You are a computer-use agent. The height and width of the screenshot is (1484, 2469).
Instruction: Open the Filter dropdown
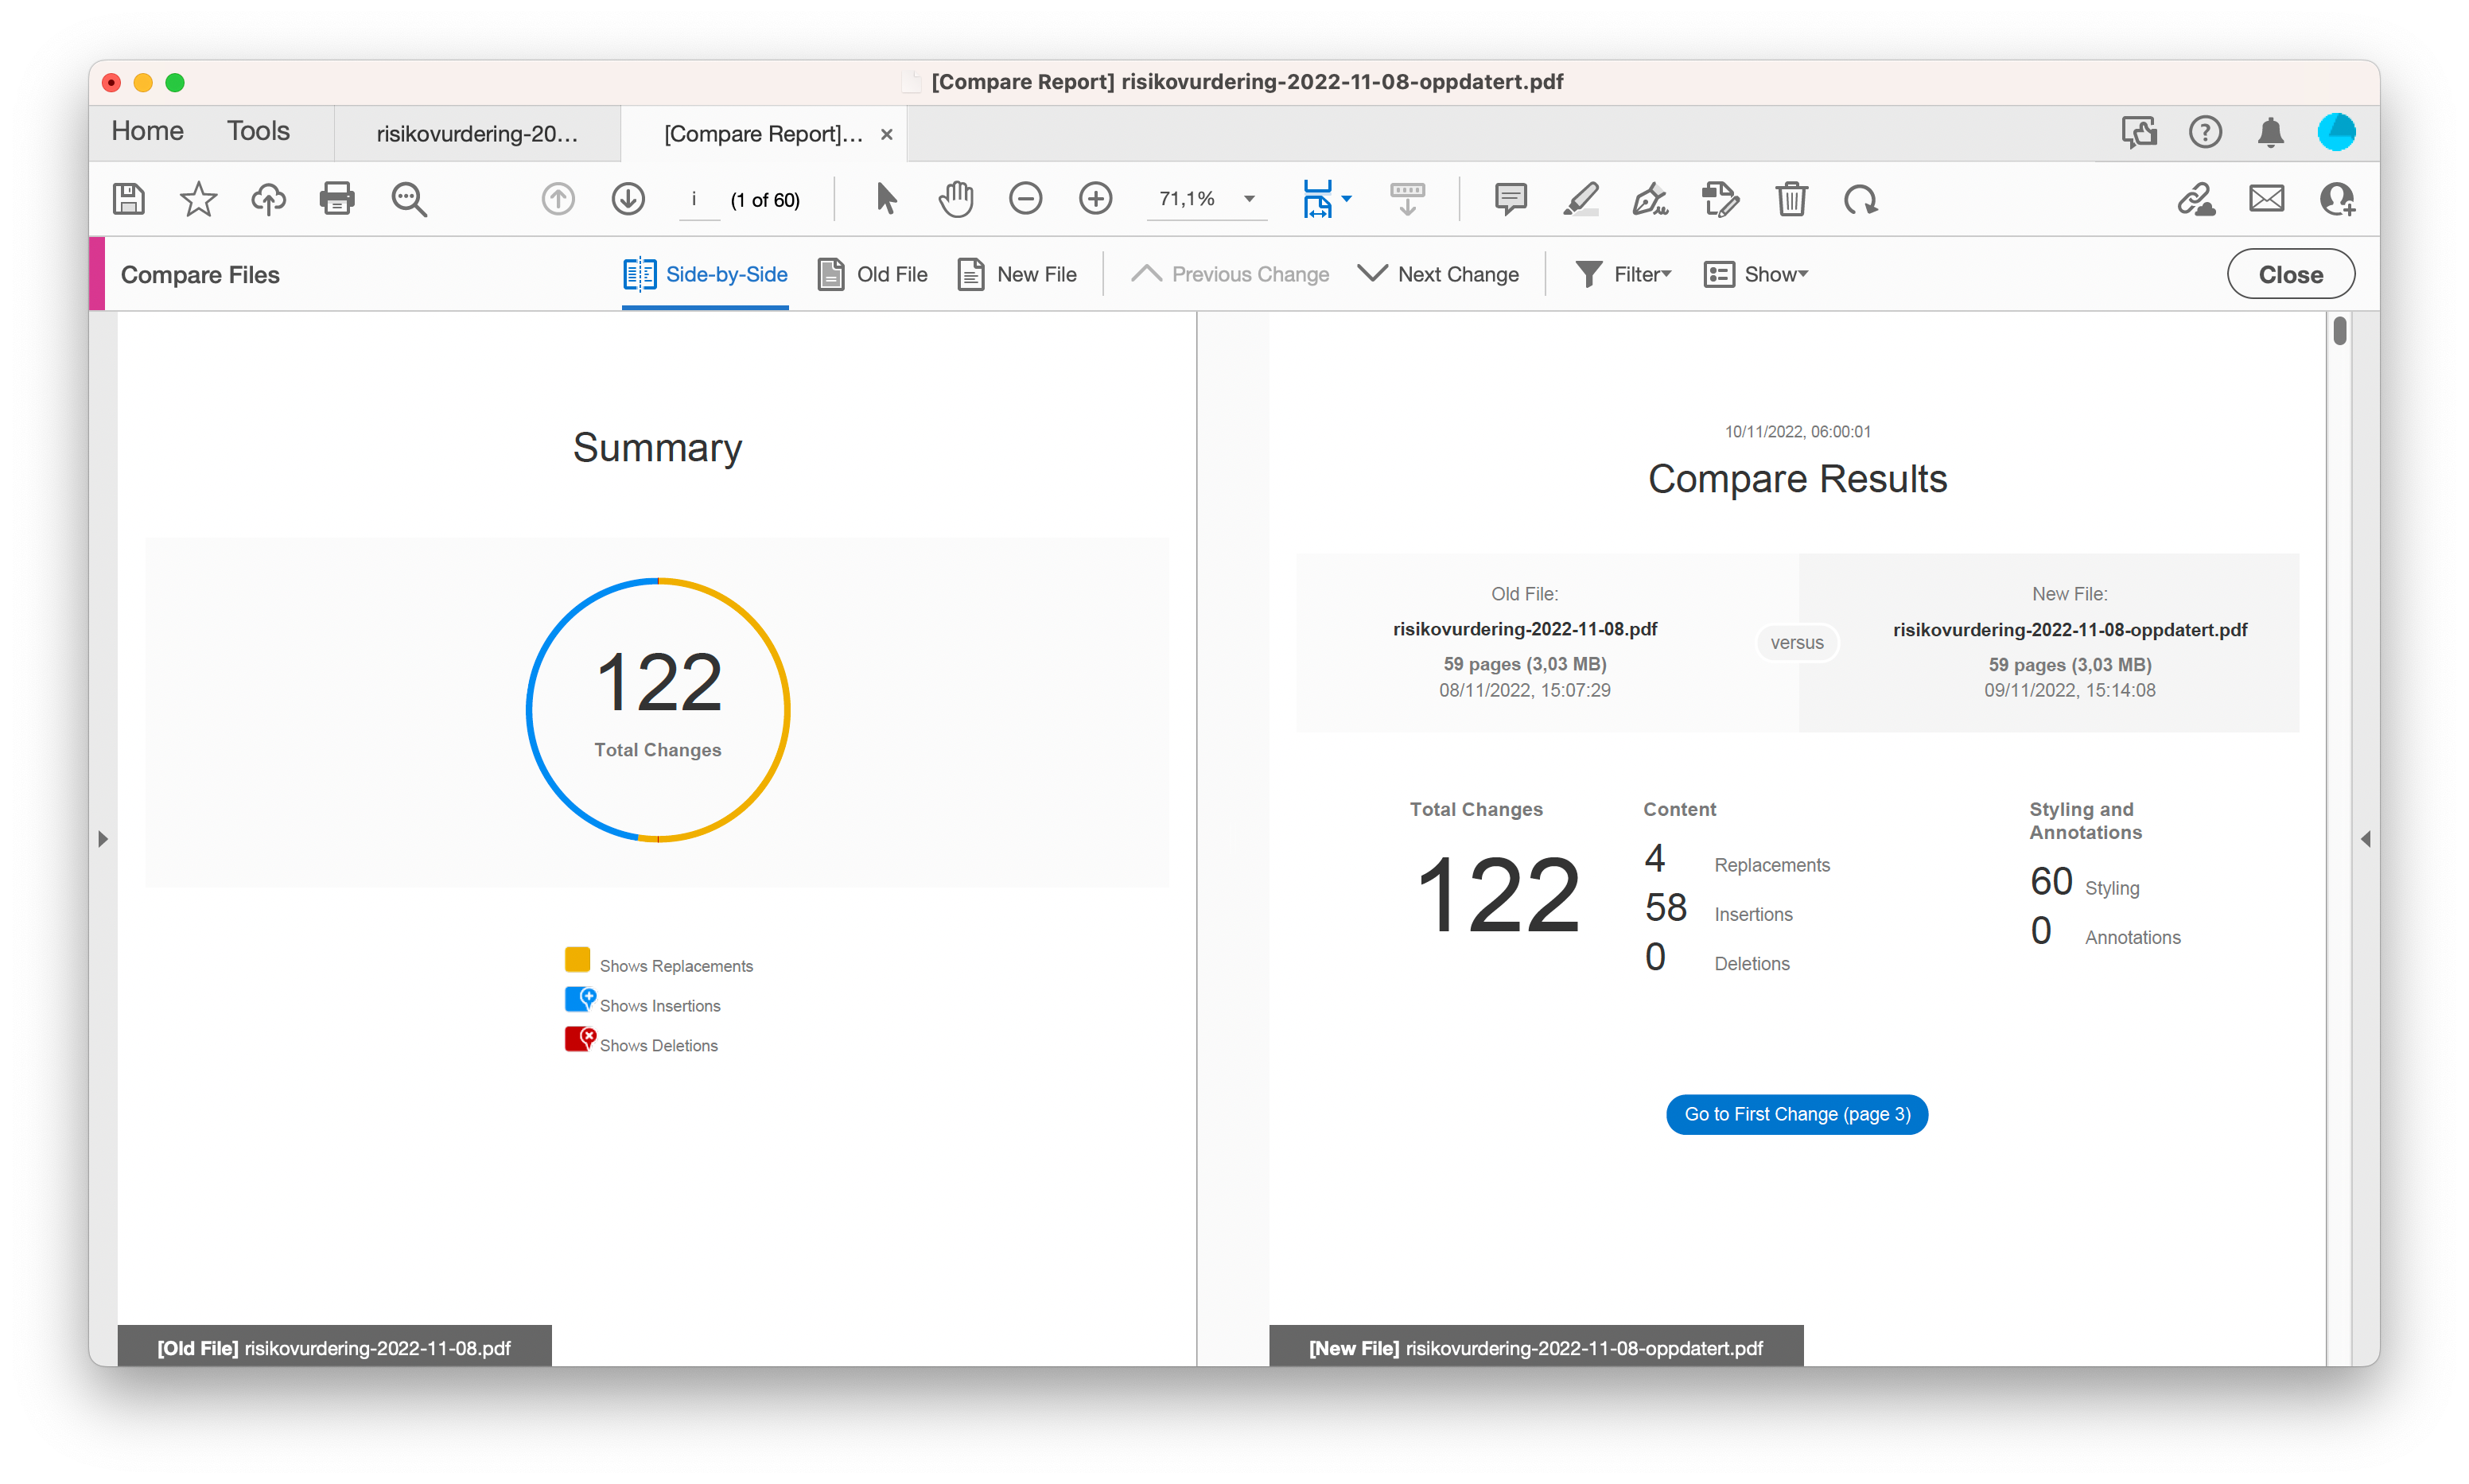[x=1623, y=274]
